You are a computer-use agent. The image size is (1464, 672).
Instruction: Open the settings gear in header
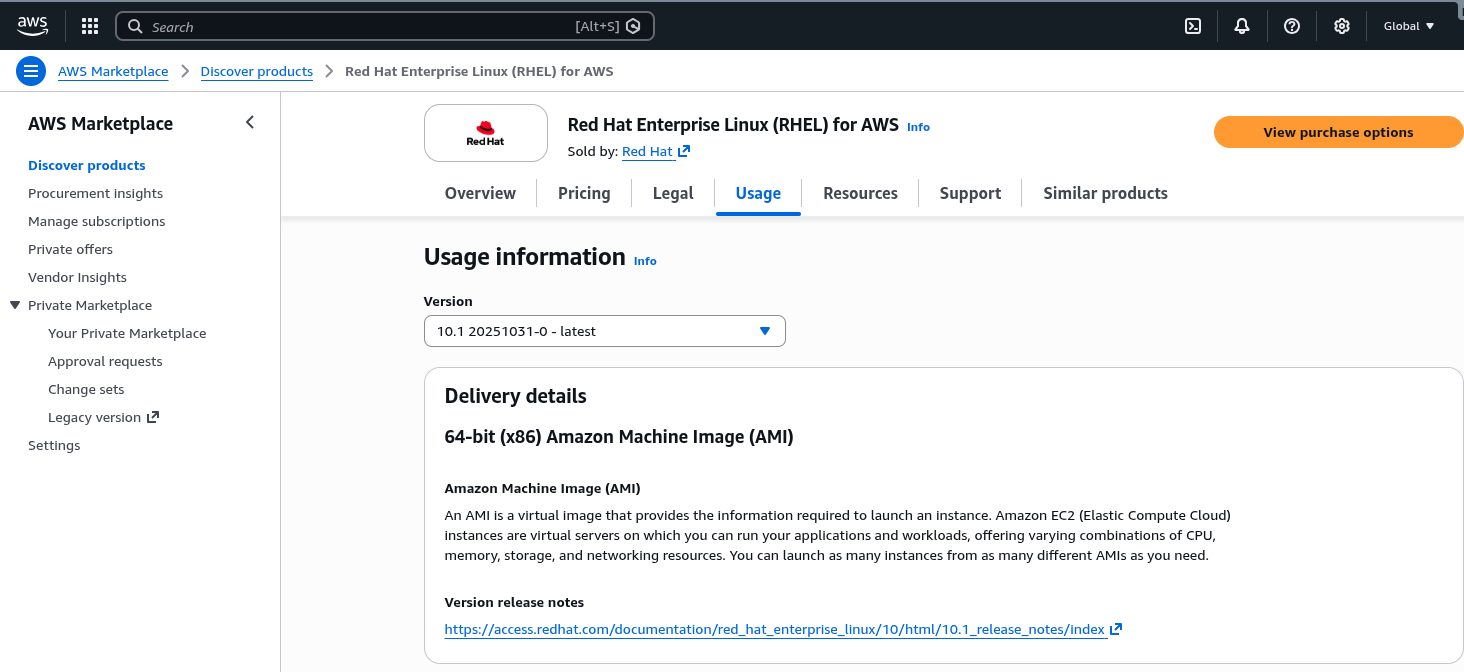[x=1342, y=26]
